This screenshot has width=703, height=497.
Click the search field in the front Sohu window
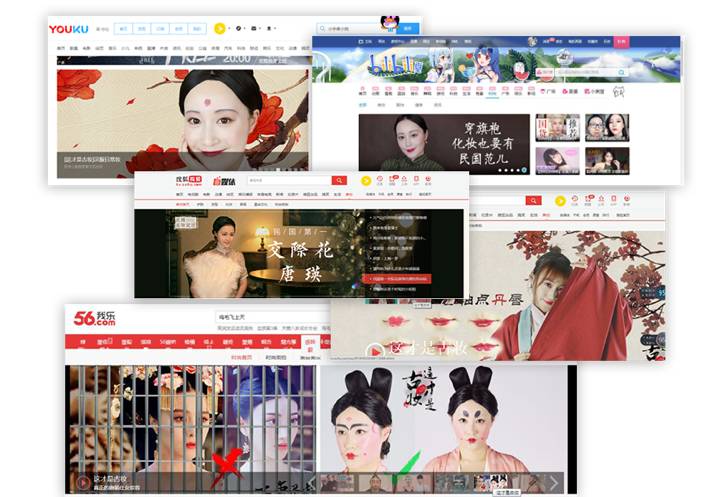pos(290,180)
